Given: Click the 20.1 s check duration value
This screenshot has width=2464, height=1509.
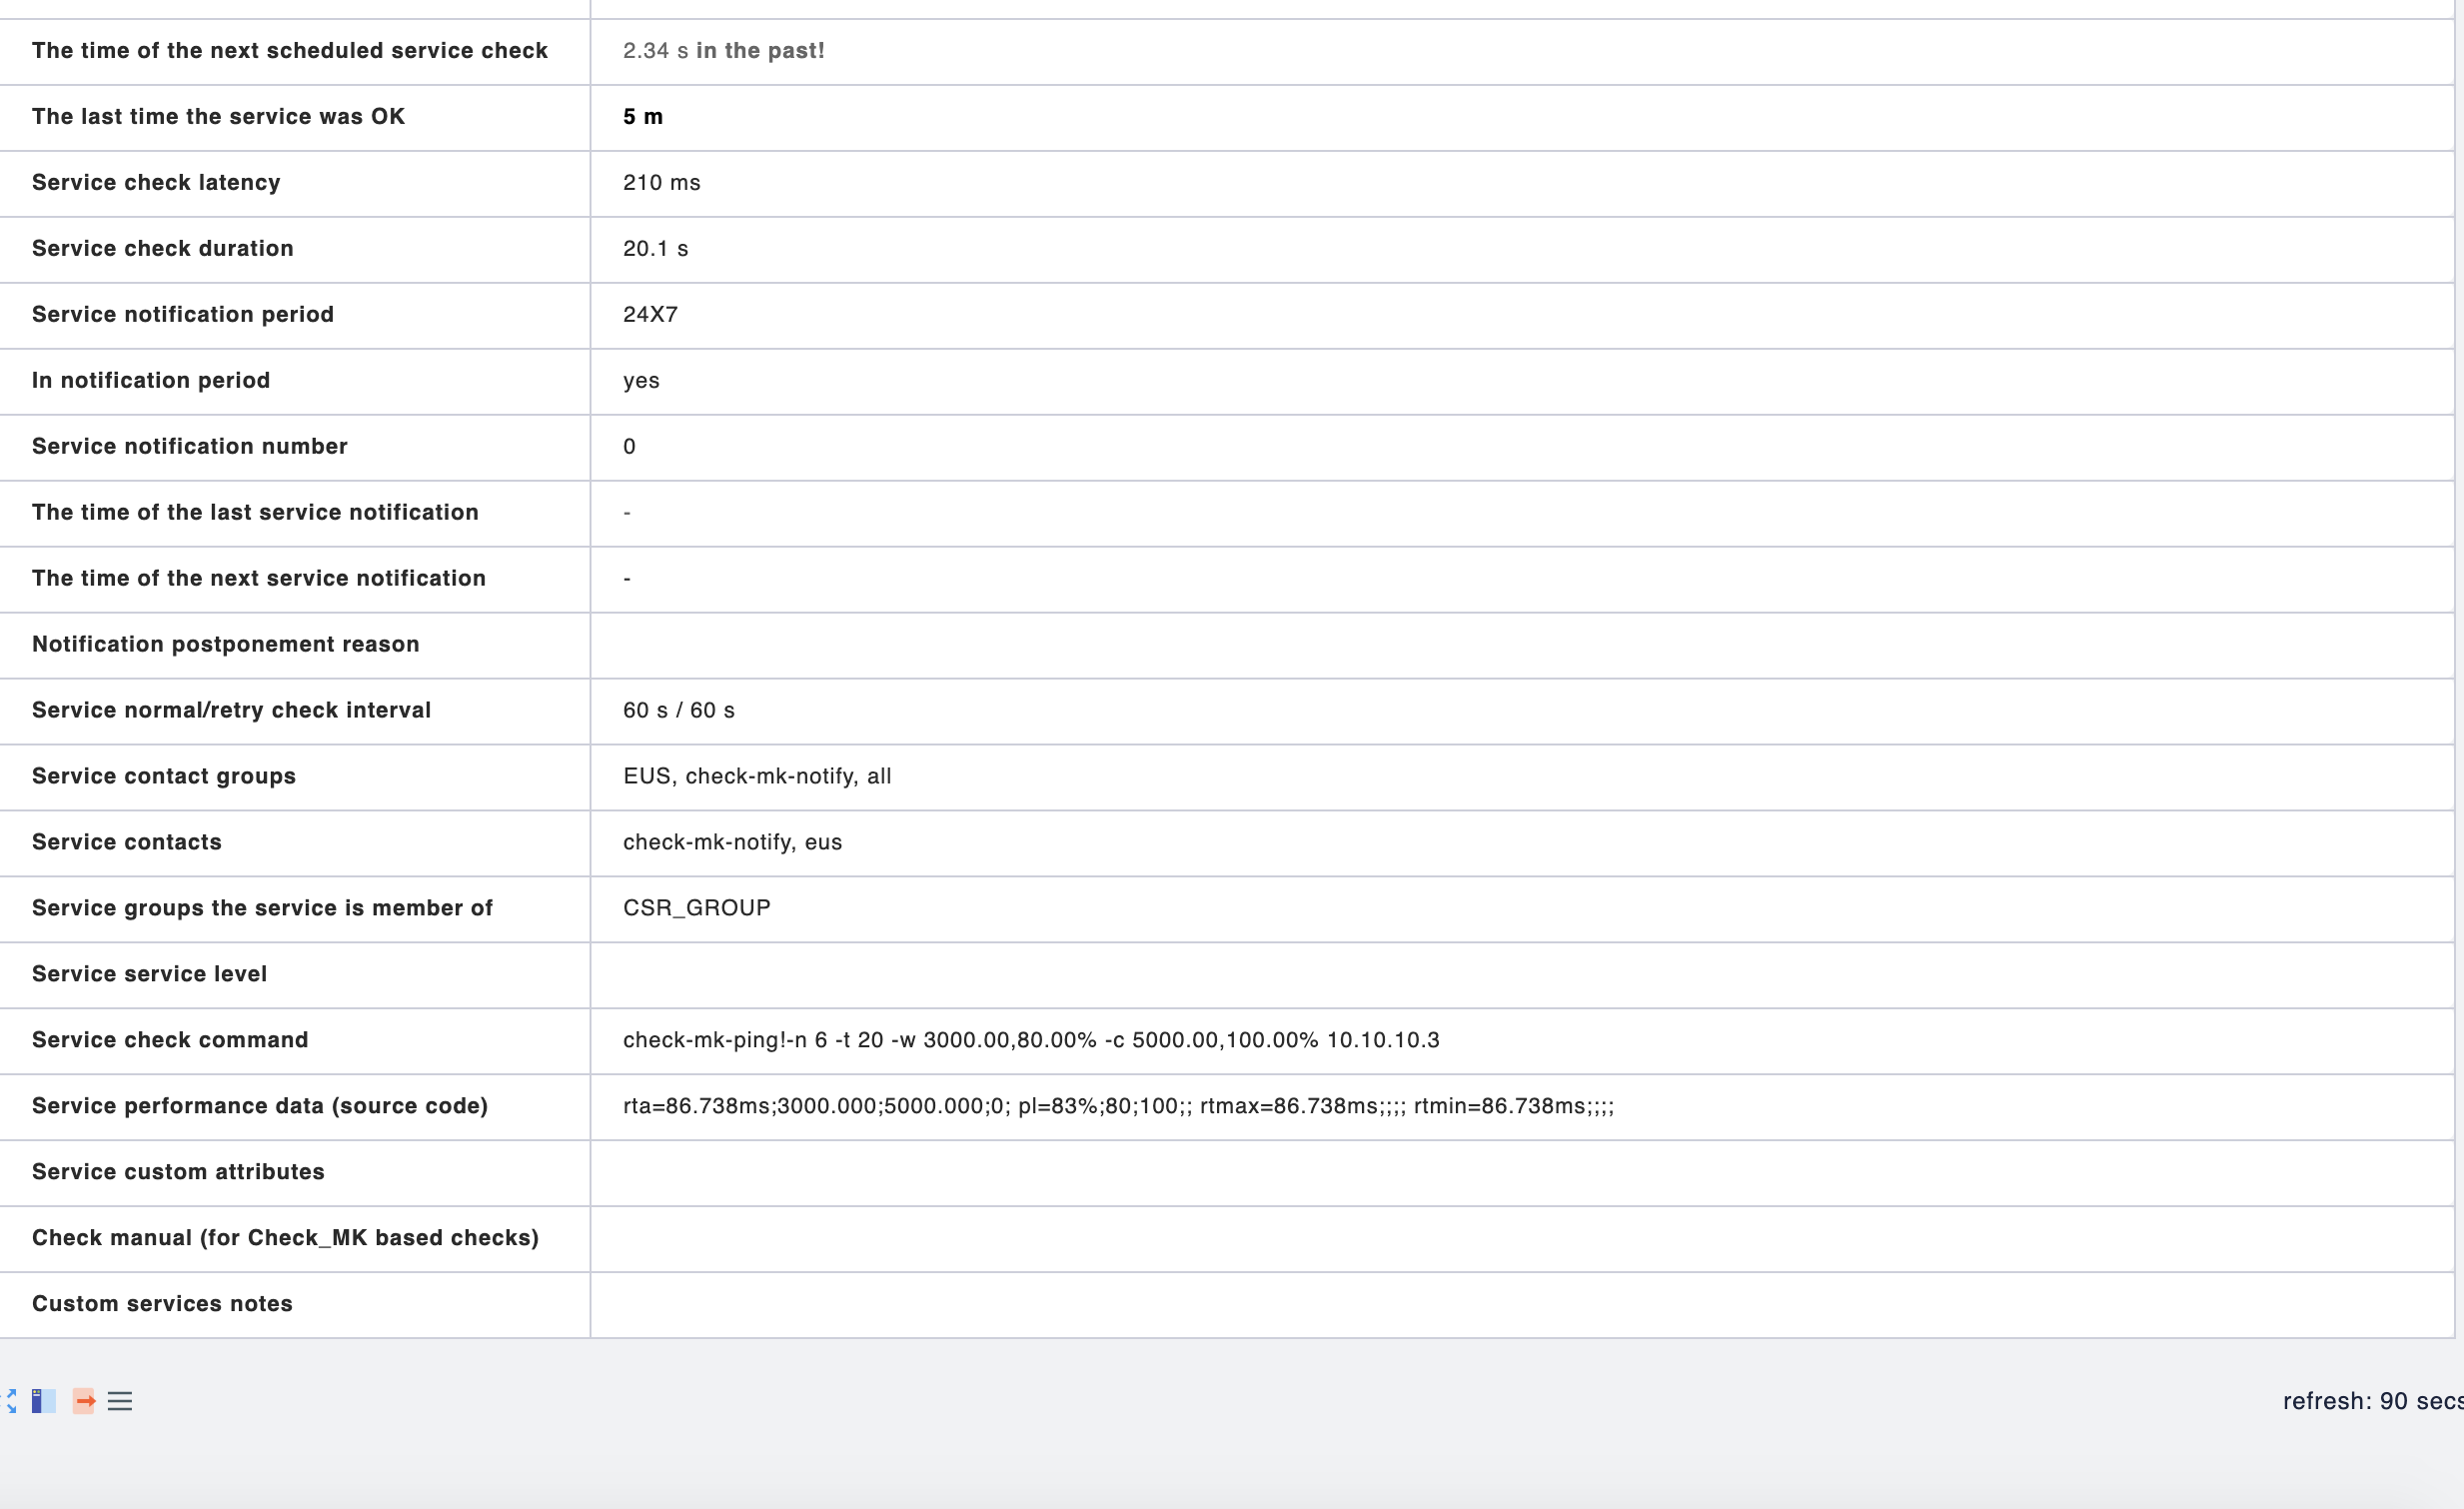Looking at the screenshot, I should click(655, 249).
